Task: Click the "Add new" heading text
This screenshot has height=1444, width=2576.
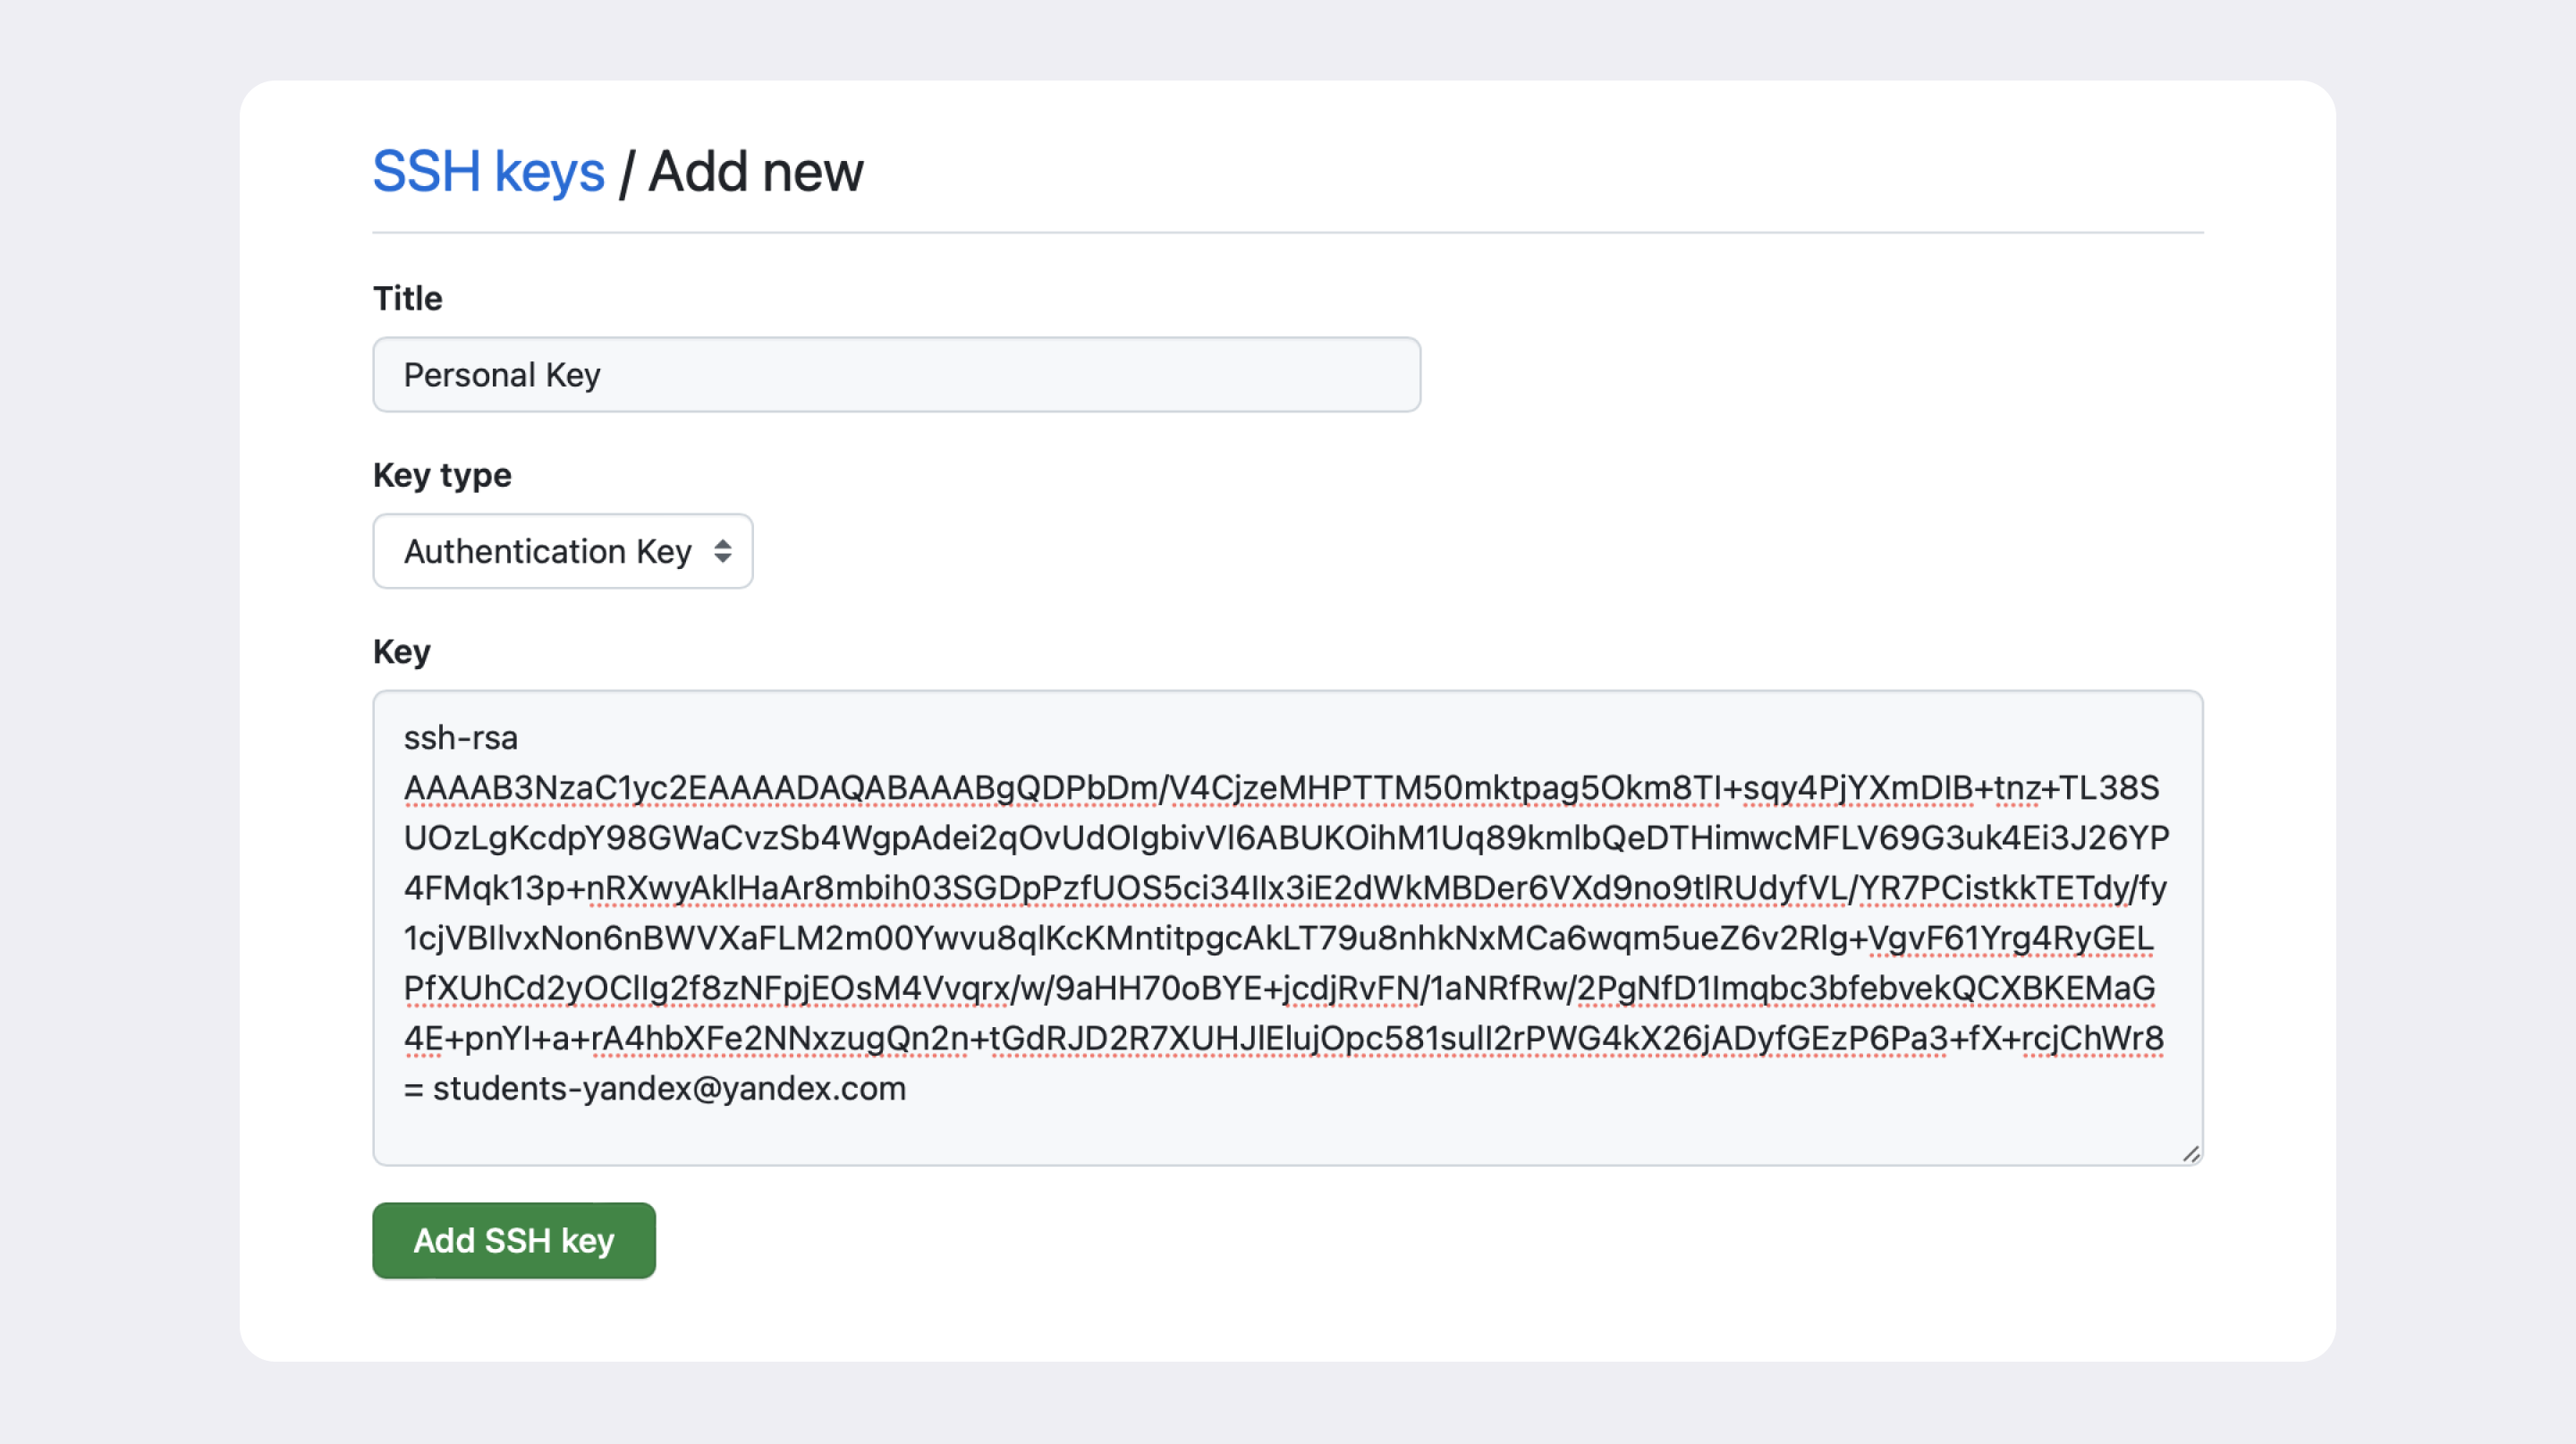Action: coord(756,171)
